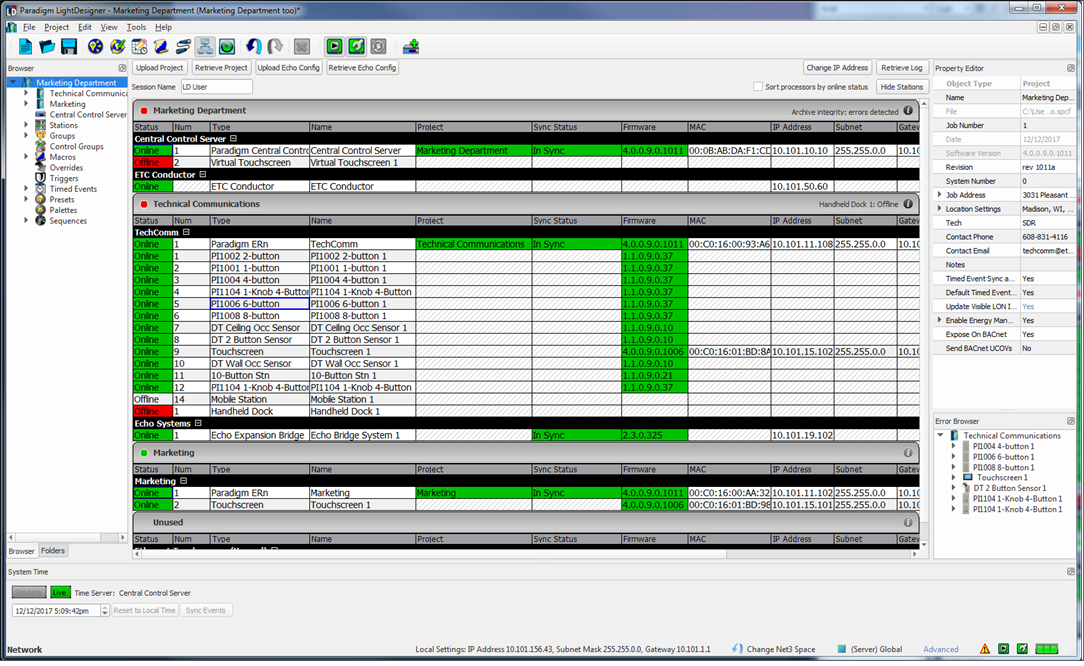Click info icon beside Archive integrity message
Image resolution: width=1084 pixels, height=666 pixels.
[908, 110]
